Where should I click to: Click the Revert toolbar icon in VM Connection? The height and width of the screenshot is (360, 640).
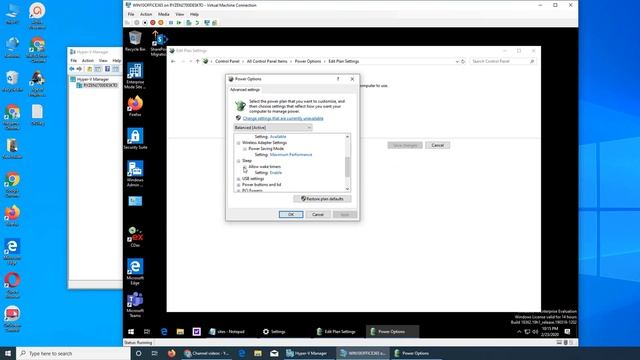[197, 22]
